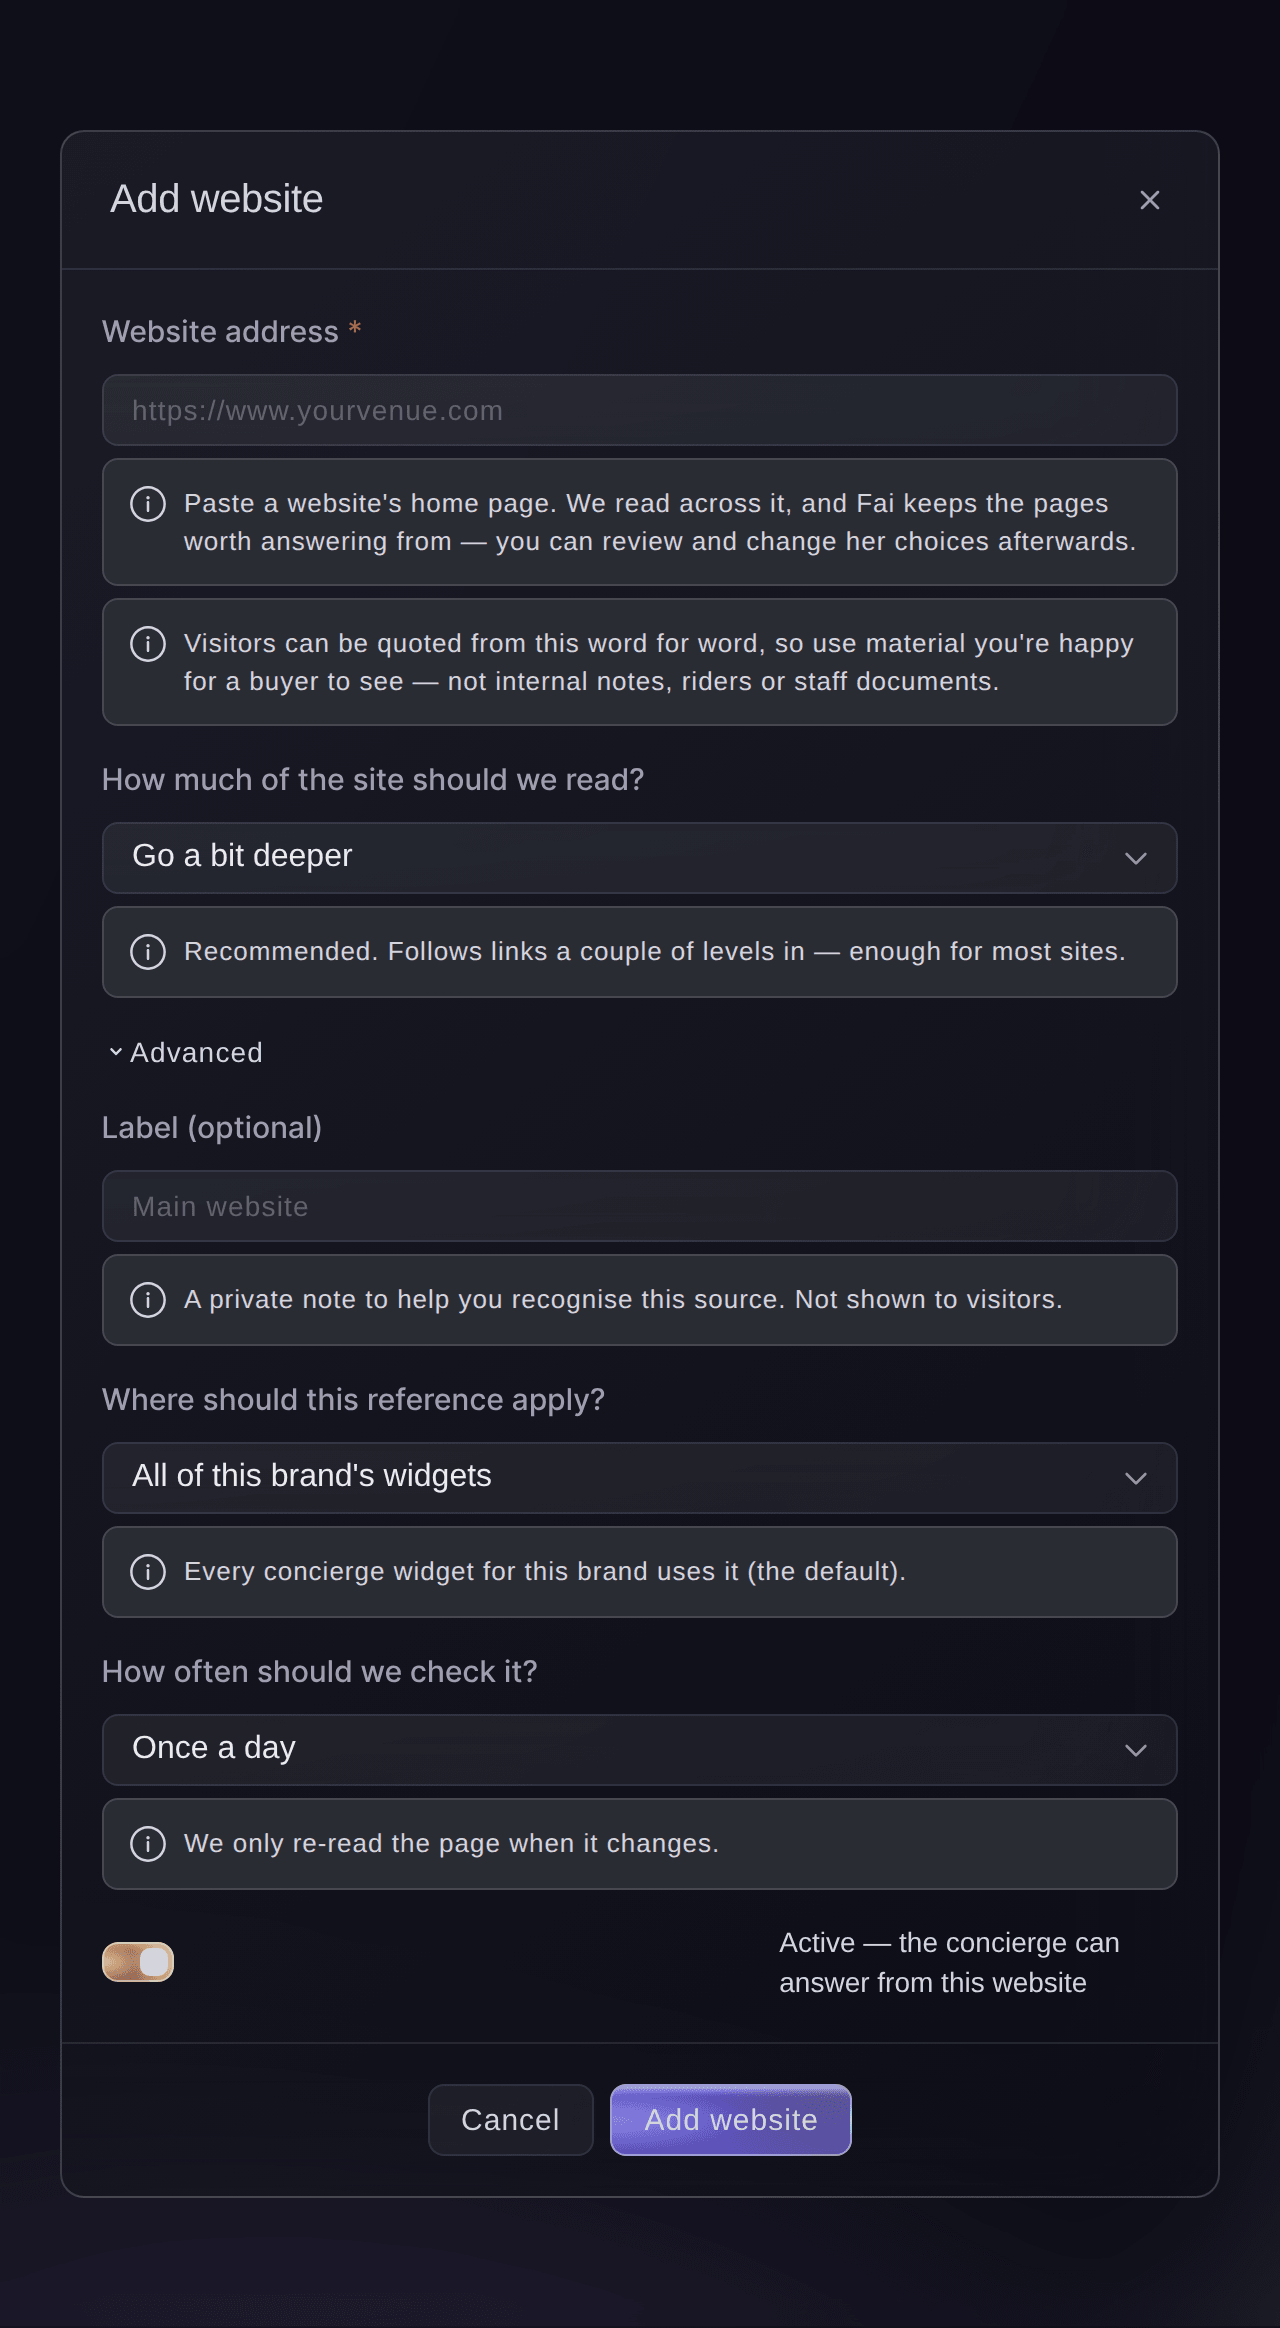The height and width of the screenshot is (2328, 1280).
Task: Open the 'Go a bit deeper' dropdown
Action: coord(640,858)
